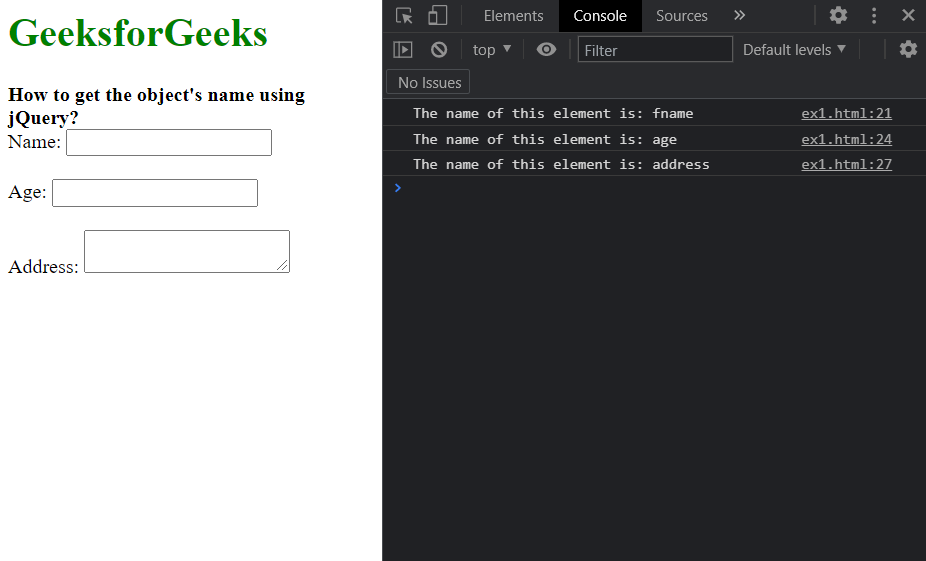The width and height of the screenshot is (926, 561).
Task: Click the GeeksforGeeks heading
Action: pyautogui.click(x=138, y=32)
